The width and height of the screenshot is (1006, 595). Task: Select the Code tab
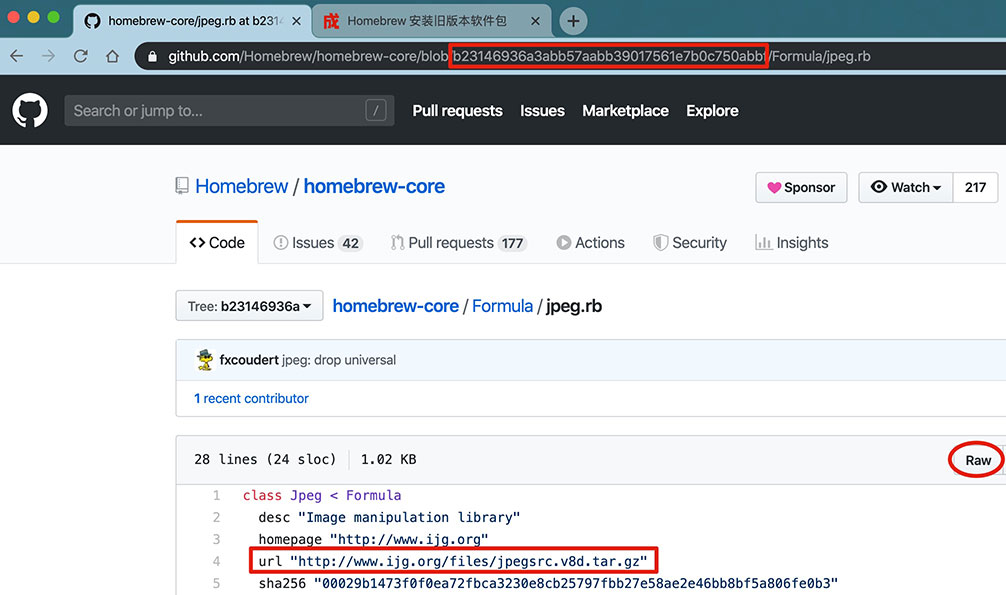[217, 243]
